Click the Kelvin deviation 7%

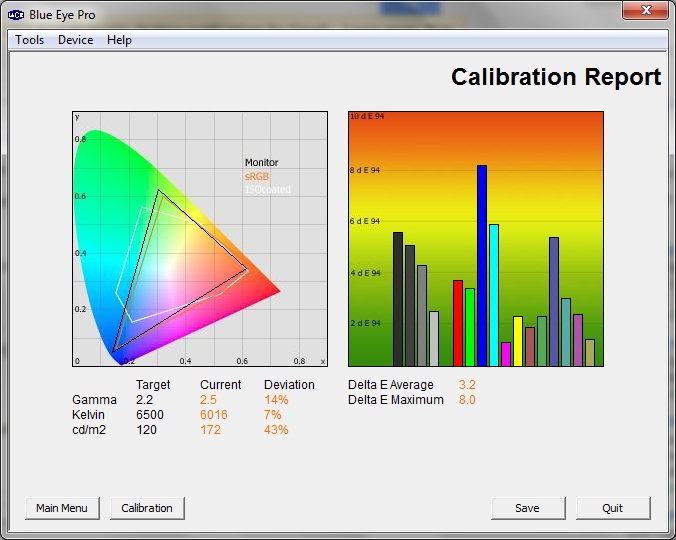coord(272,415)
